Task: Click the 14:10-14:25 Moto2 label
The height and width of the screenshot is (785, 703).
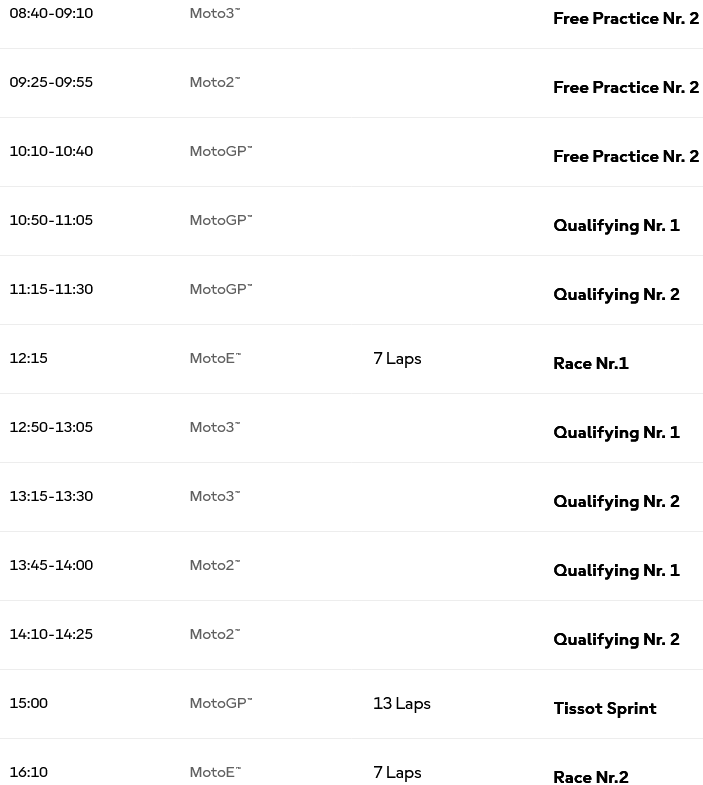Action: [x=215, y=634]
